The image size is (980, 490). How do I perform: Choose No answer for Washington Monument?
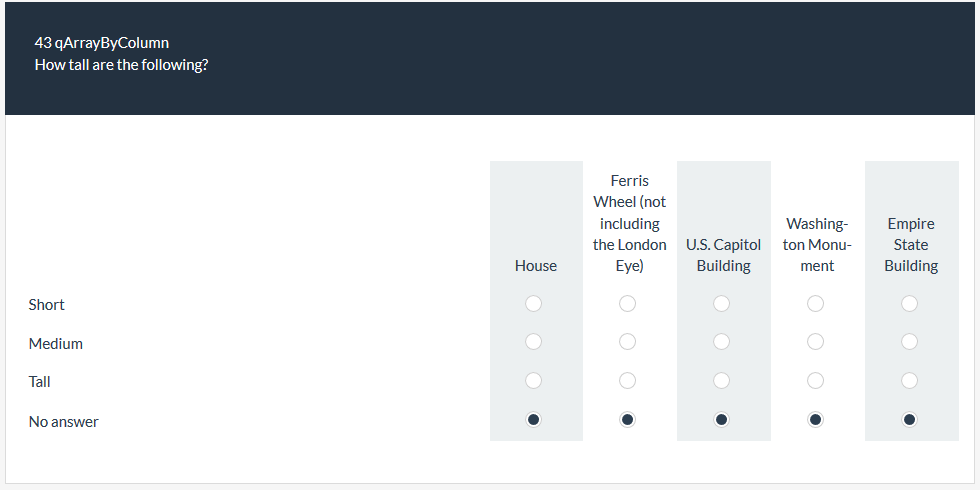[x=815, y=420]
